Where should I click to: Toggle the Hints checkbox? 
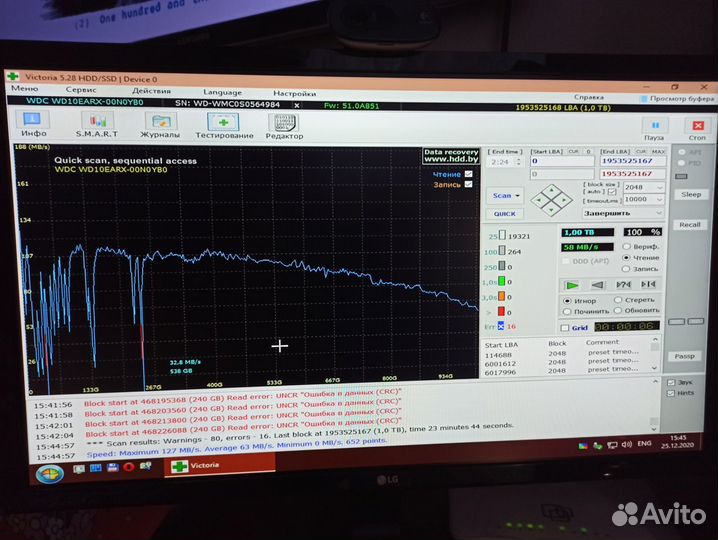tap(671, 393)
